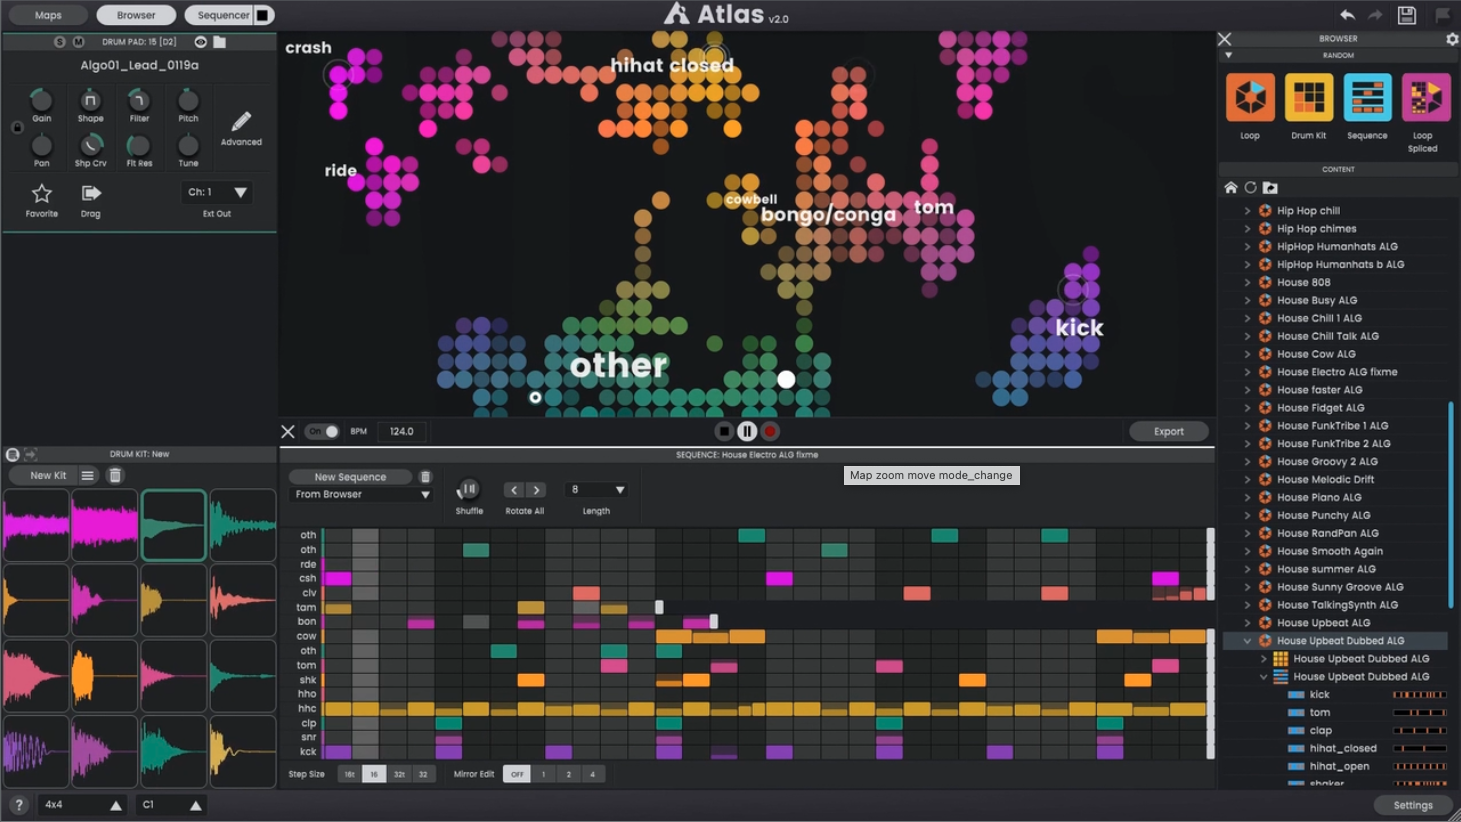Generate a random Loop Spliced
Screen dimensions: 1461x822
click(1425, 98)
